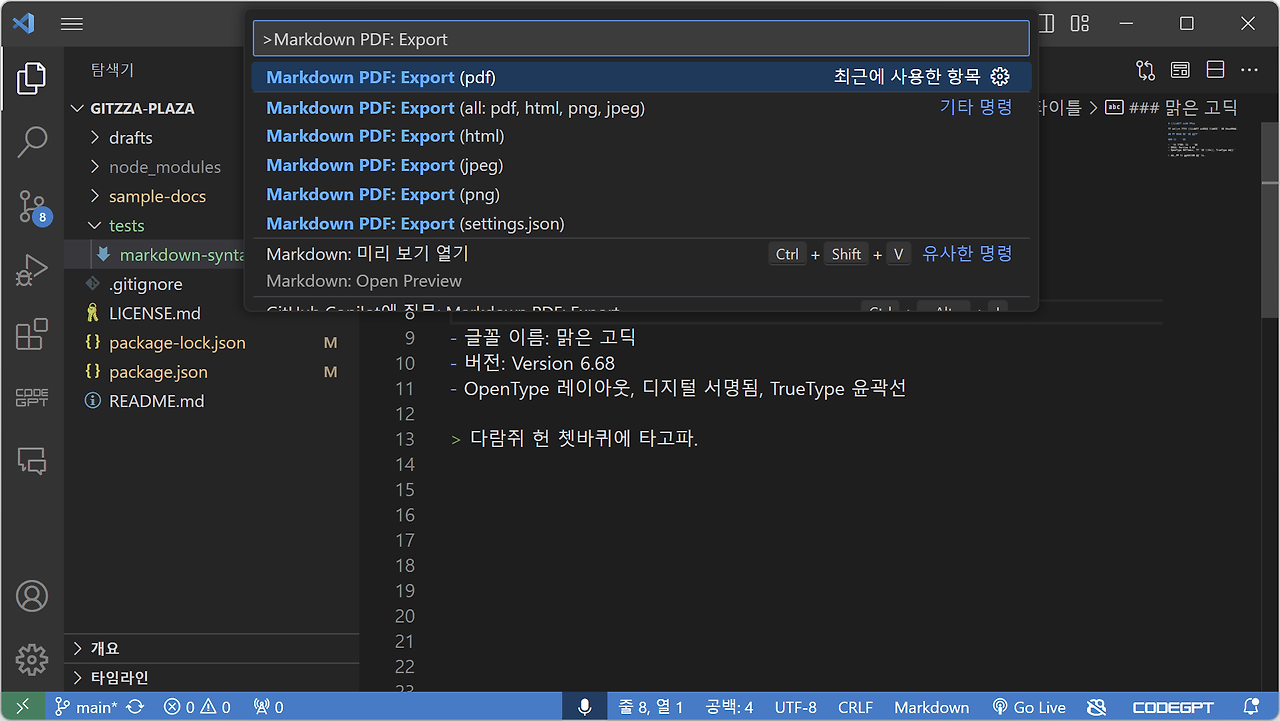Go to line via 줄 8, 열 1 indicator

[651, 707]
